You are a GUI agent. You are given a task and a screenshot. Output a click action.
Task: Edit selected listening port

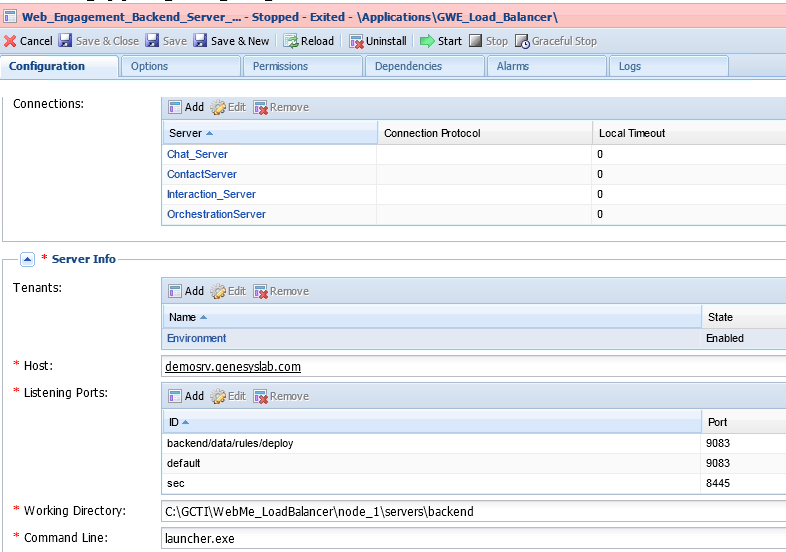click(228, 396)
